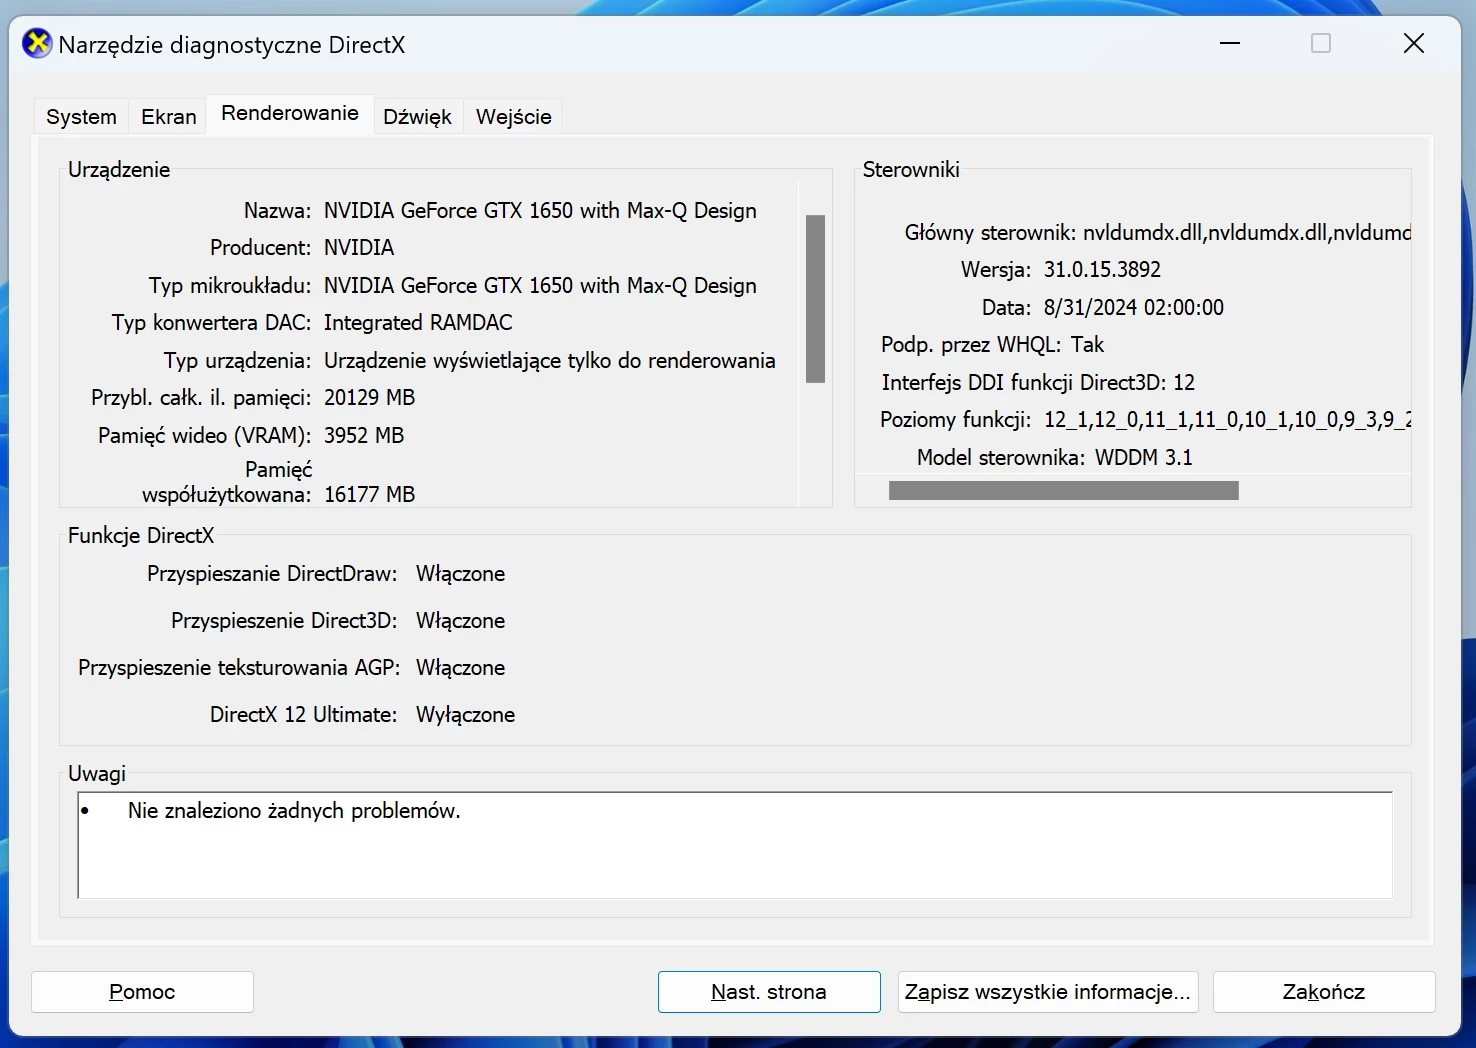Click the Podp. przez WHQL label
This screenshot has height=1048, width=1476.
(x=971, y=345)
